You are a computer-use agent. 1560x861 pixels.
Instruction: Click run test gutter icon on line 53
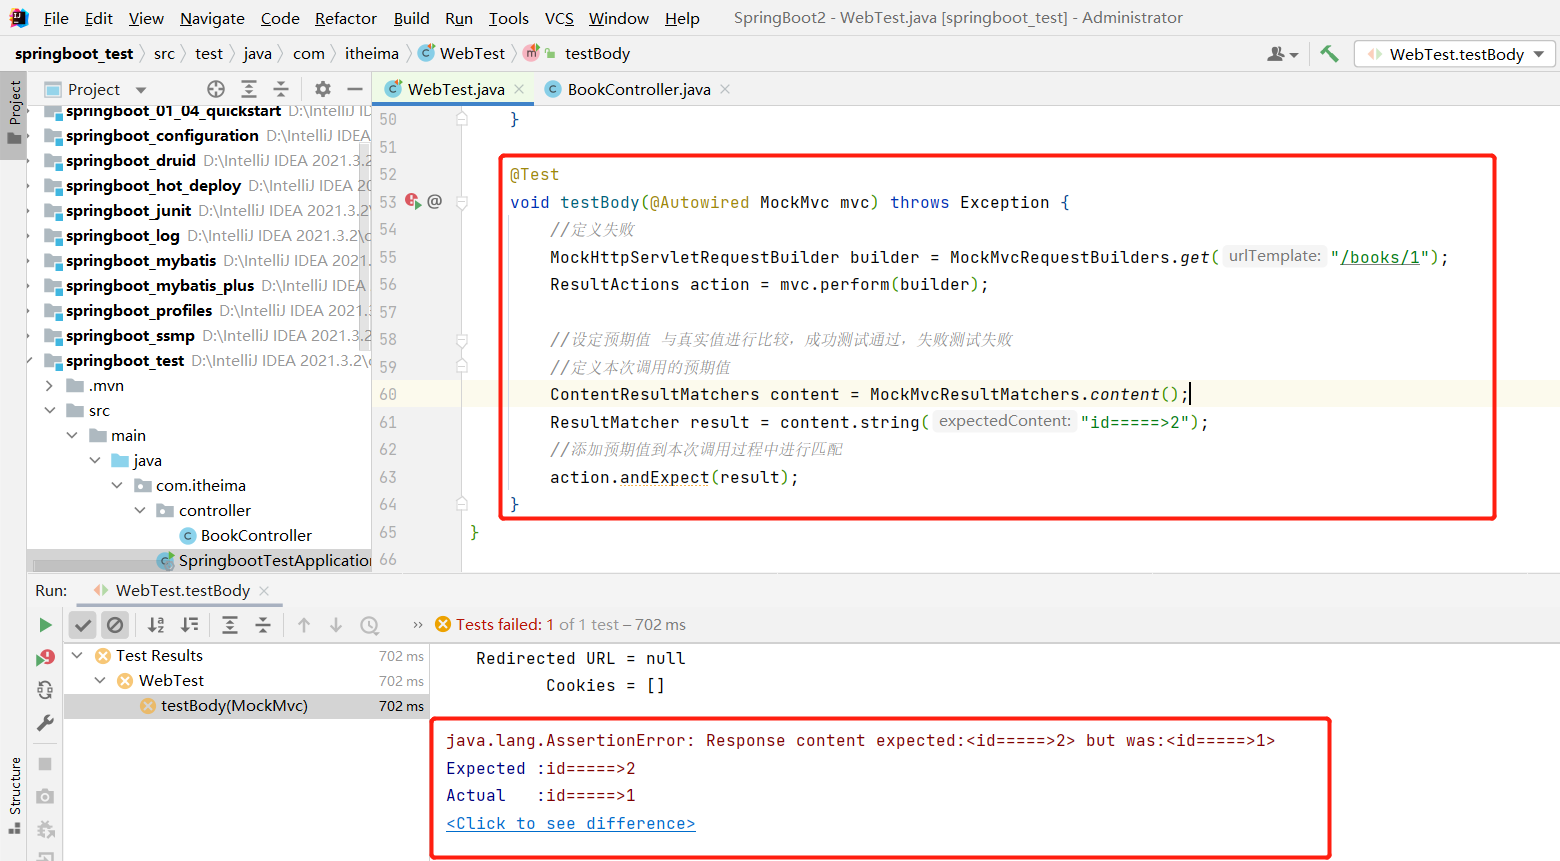[x=413, y=201]
